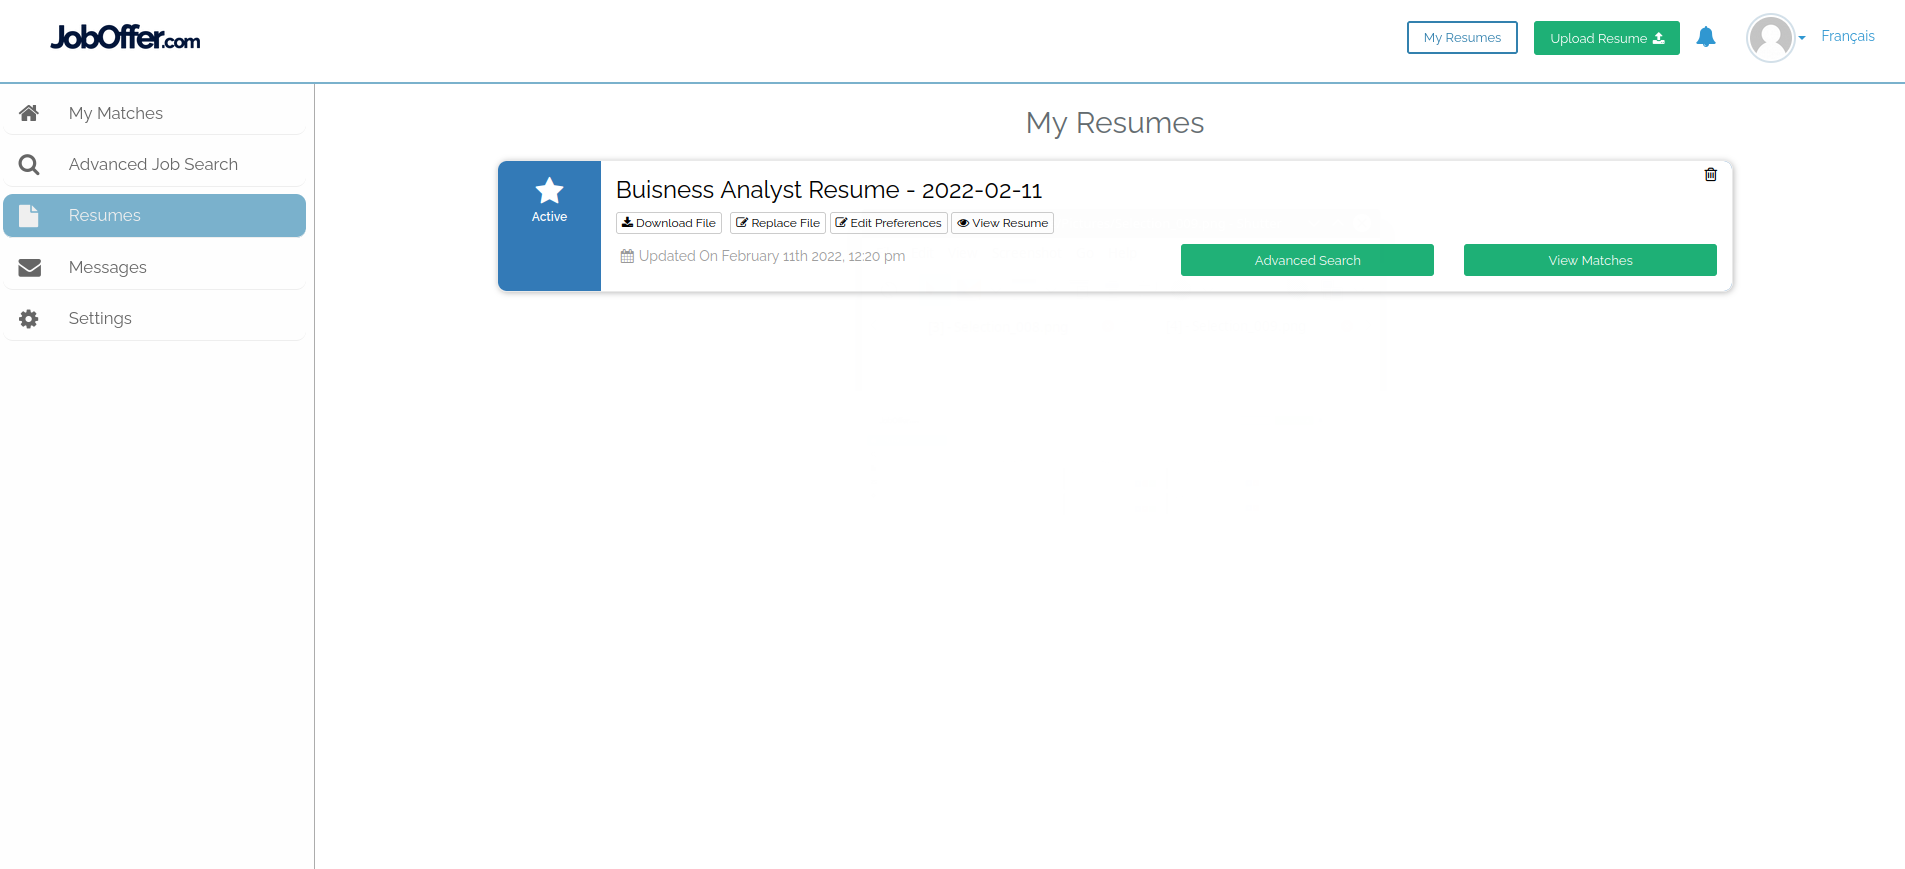
Task: Click the Upload Resume button
Action: [1607, 38]
